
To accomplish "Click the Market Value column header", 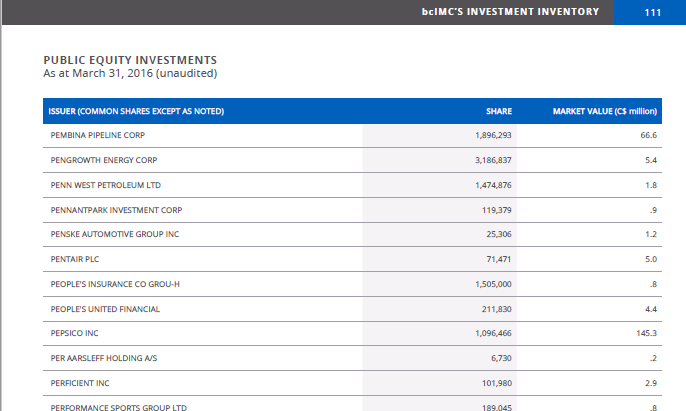I will tap(604, 110).
